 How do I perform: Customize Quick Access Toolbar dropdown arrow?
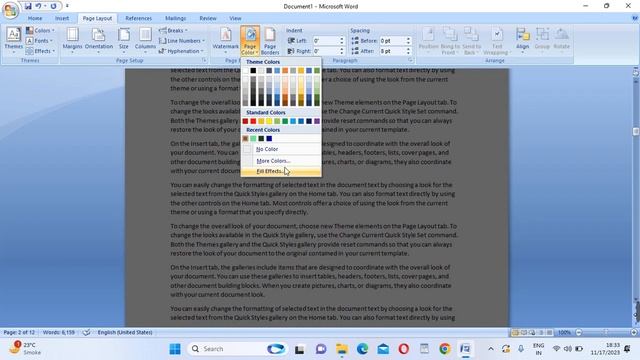coord(67,6)
